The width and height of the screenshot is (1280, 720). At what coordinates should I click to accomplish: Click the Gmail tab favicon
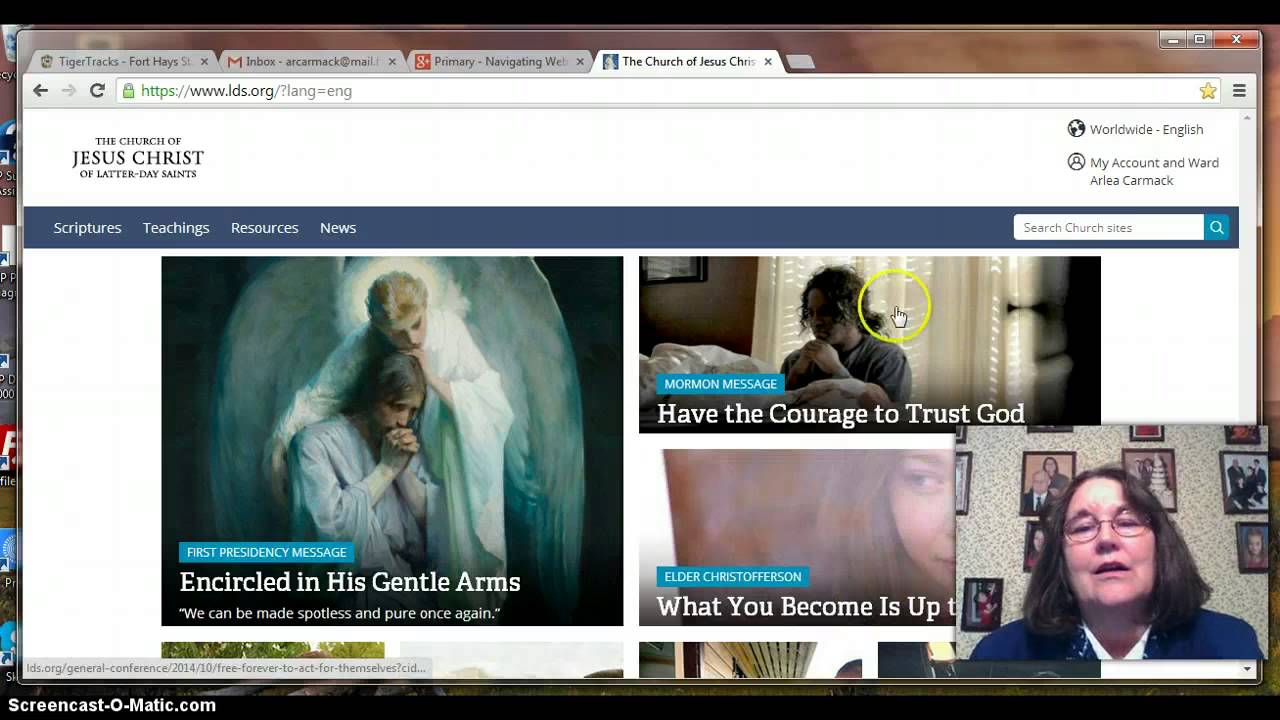(x=235, y=62)
